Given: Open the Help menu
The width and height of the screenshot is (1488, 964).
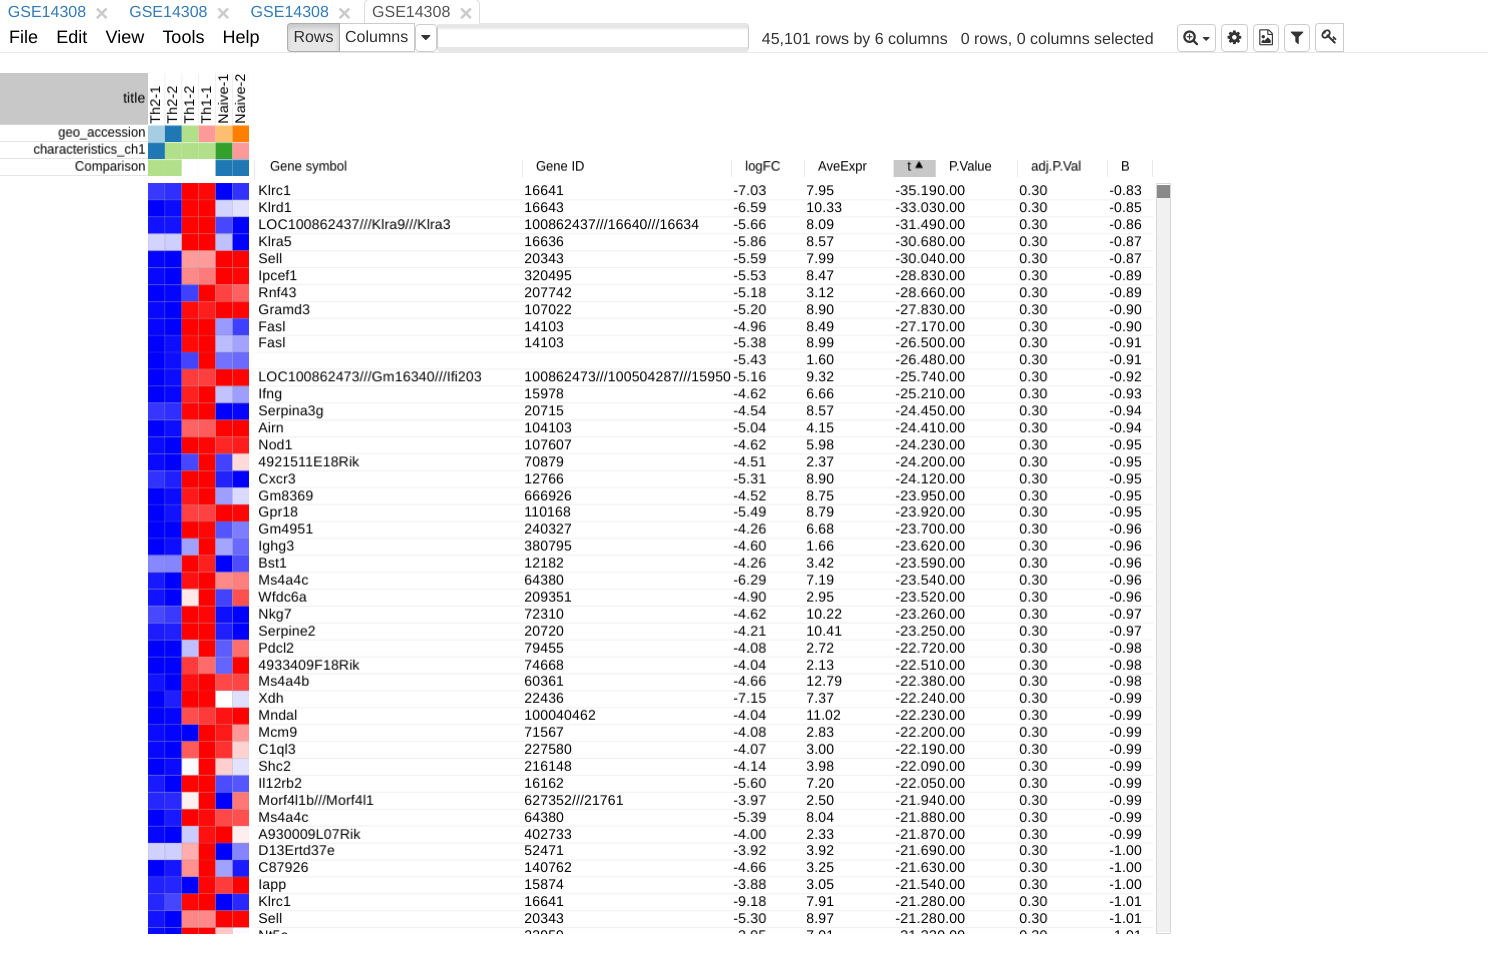Looking at the screenshot, I should click(240, 37).
